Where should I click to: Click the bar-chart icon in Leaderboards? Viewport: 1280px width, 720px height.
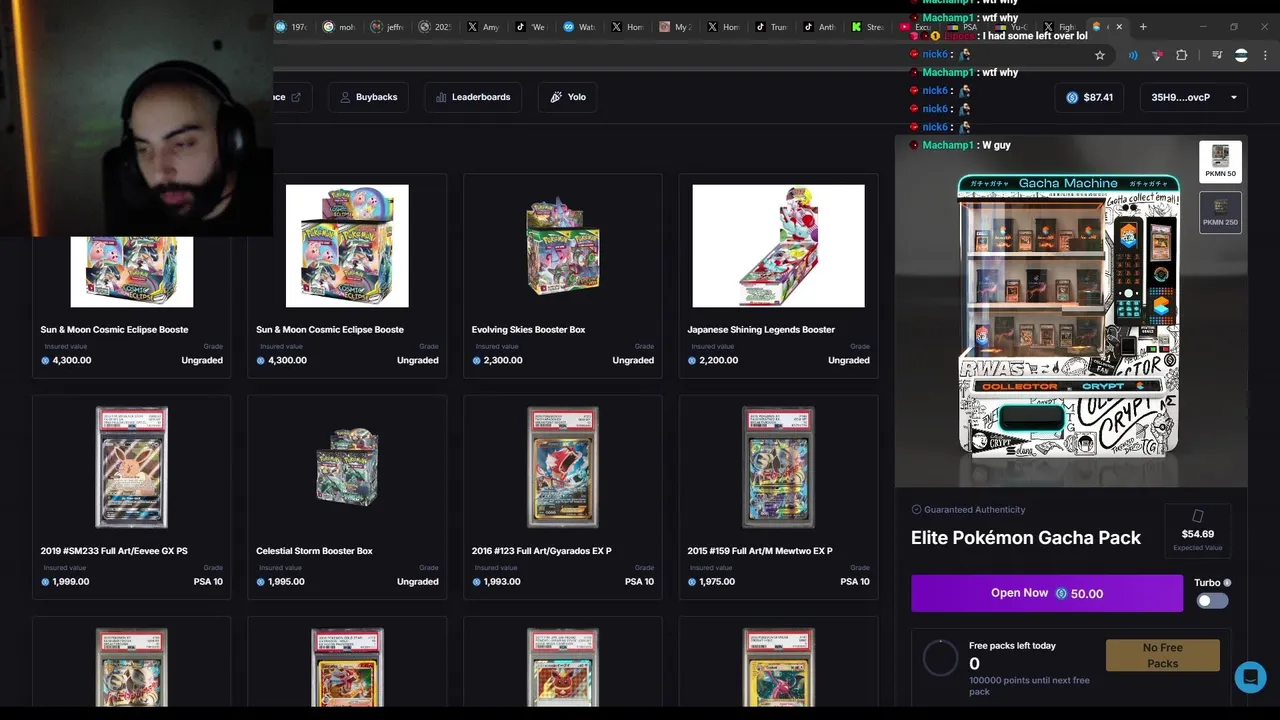pyautogui.click(x=441, y=97)
